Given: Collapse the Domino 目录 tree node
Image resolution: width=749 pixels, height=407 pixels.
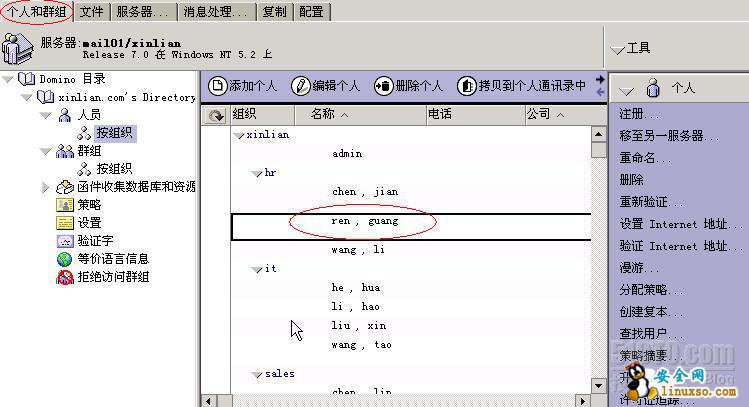Looking at the screenshot, I should click(x=8, y=79).
